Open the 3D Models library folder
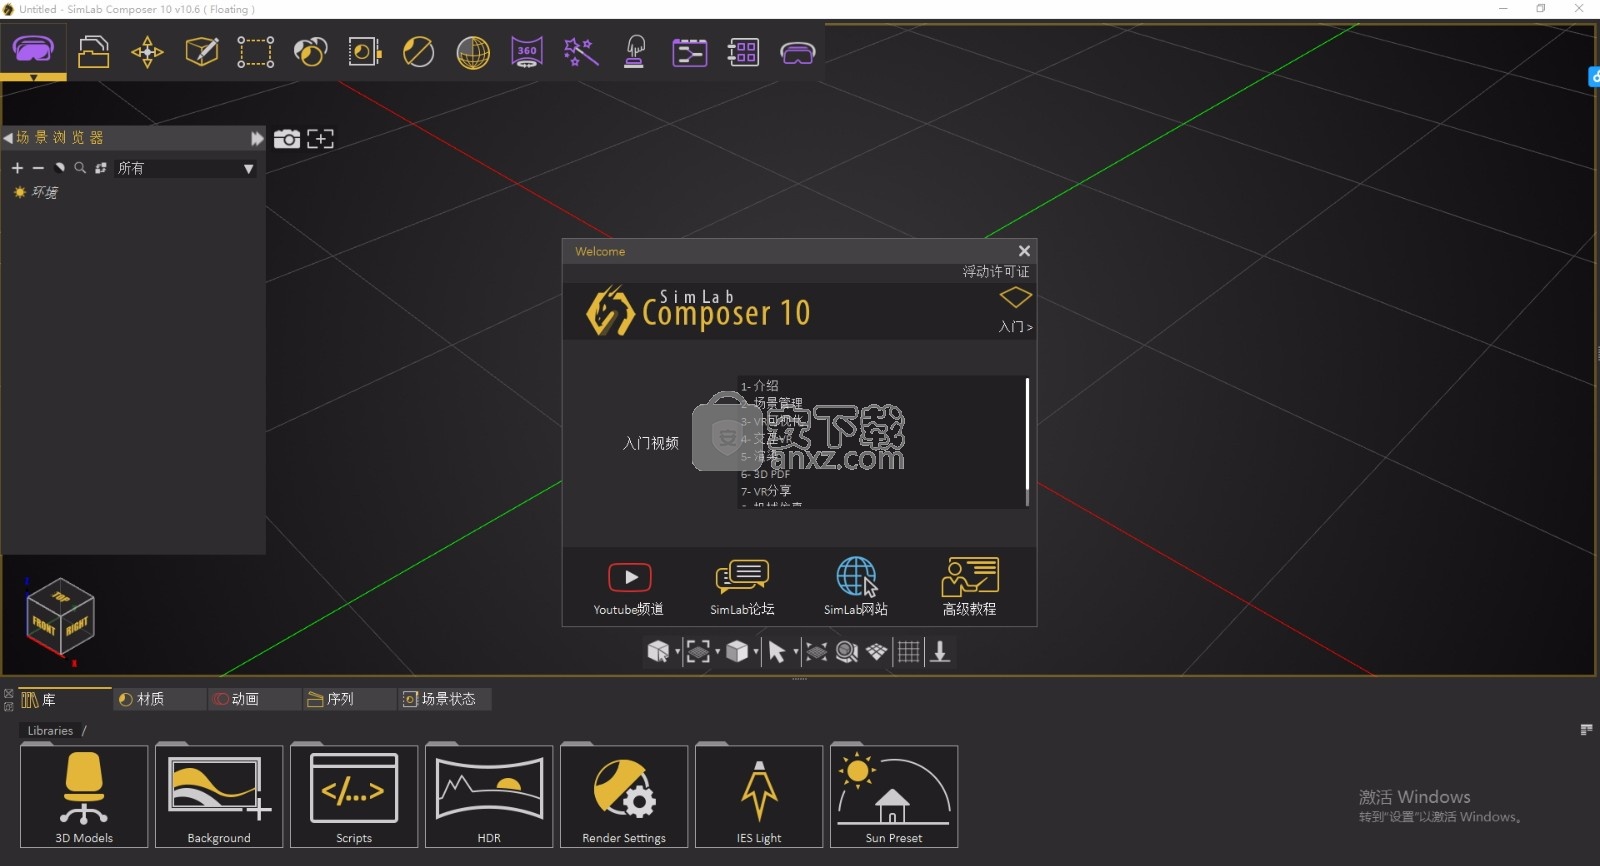Image resolution: width=1600 pixels, height=866 pixels. (x=84, y=796)
